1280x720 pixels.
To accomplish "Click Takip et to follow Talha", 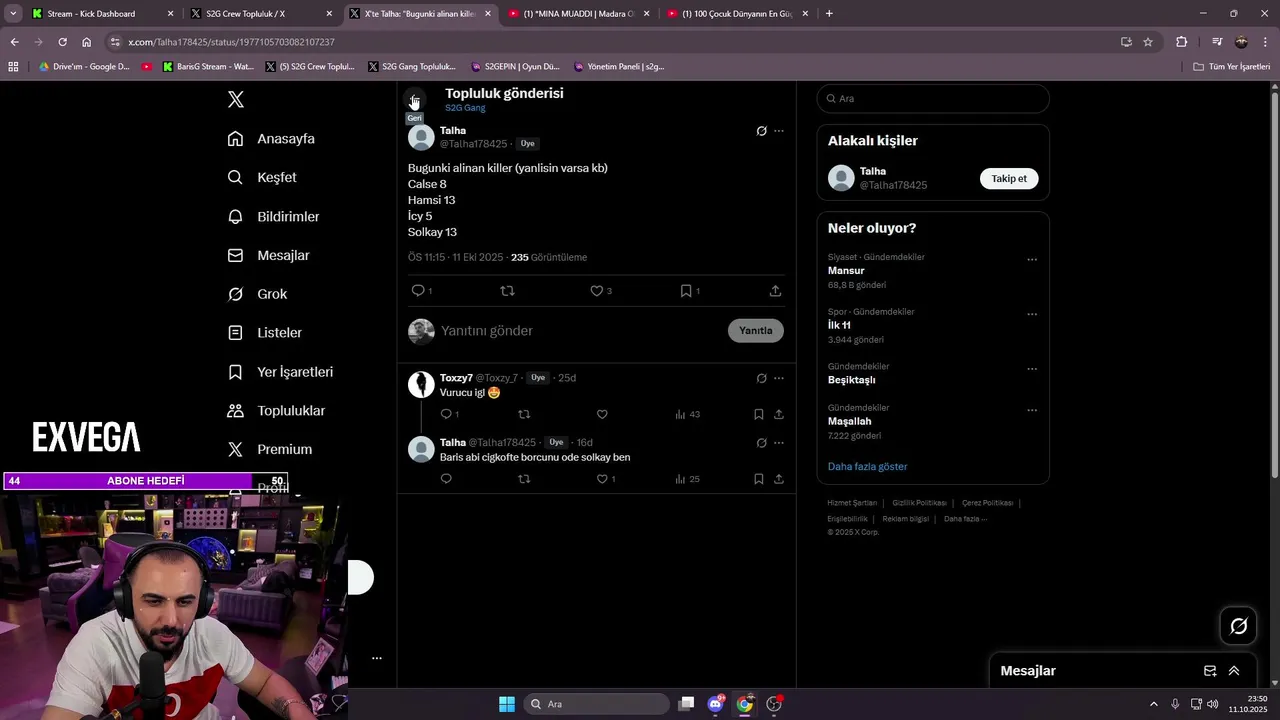I will pyautogui.click(x=1009, y=179).
